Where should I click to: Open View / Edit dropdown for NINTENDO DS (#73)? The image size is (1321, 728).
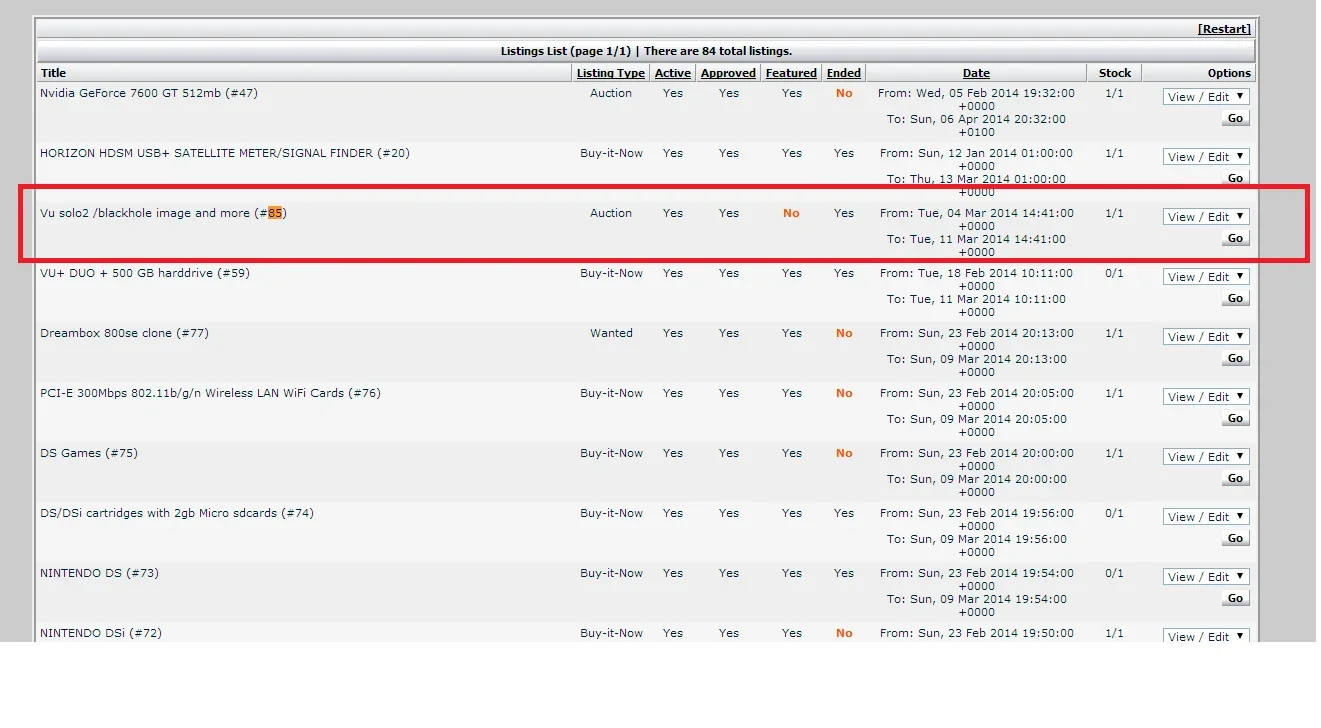(x=1206, y=577)
